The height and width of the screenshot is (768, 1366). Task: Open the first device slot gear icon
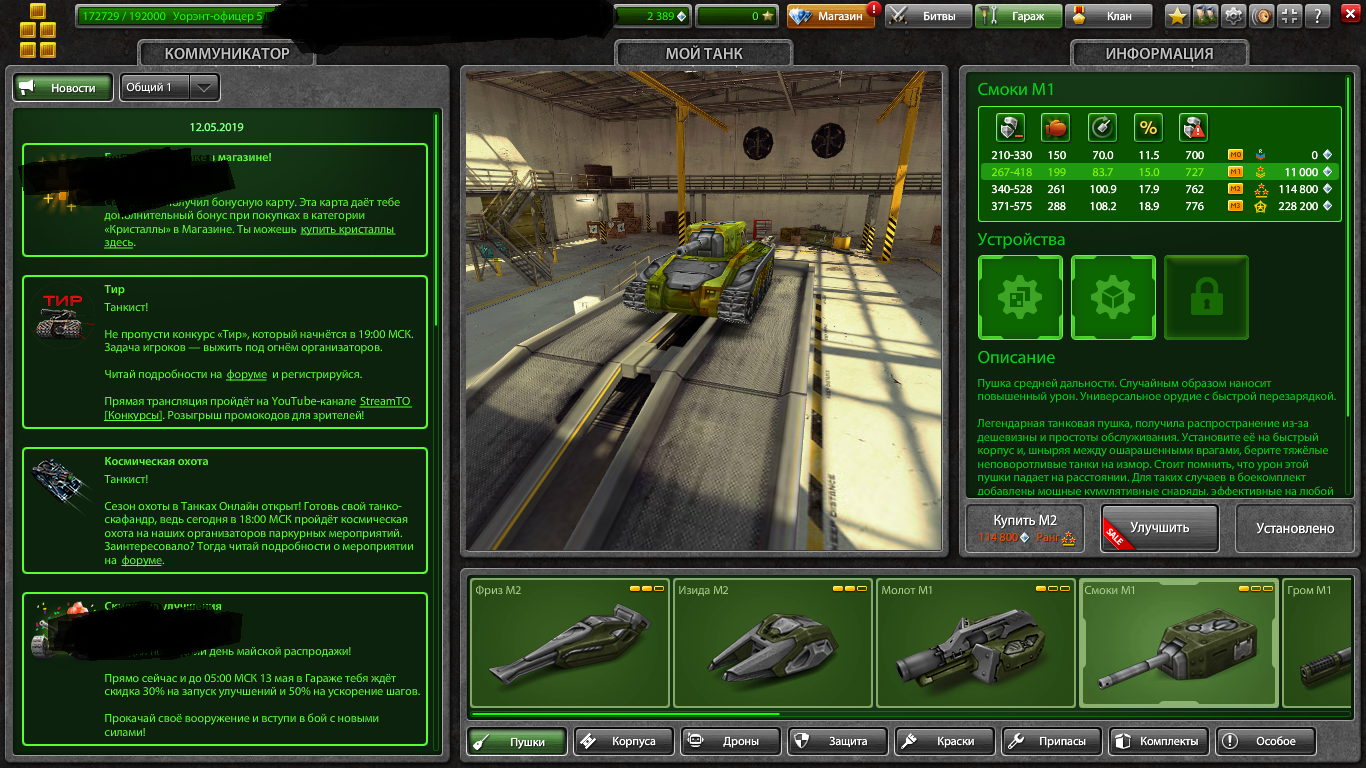click(1020, 298)
